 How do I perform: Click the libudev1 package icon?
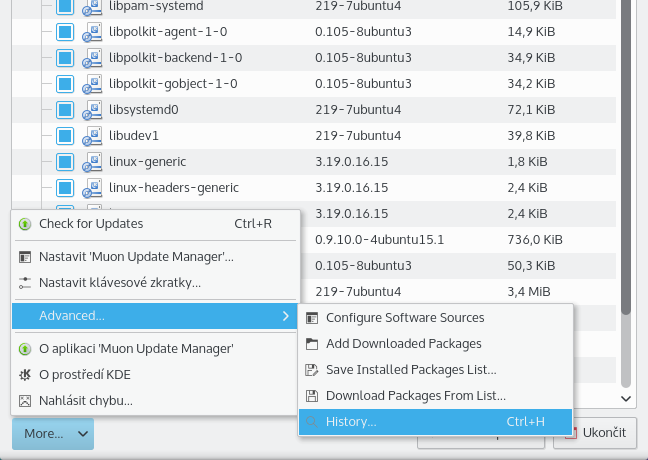pos(92,136)
